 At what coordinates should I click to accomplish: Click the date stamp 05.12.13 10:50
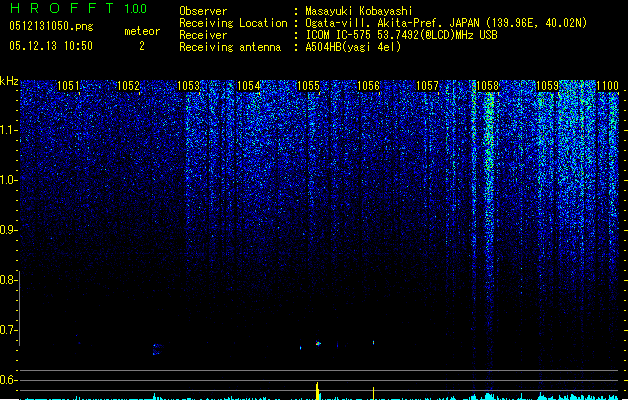pyautogui.click(x=51, y=46)
